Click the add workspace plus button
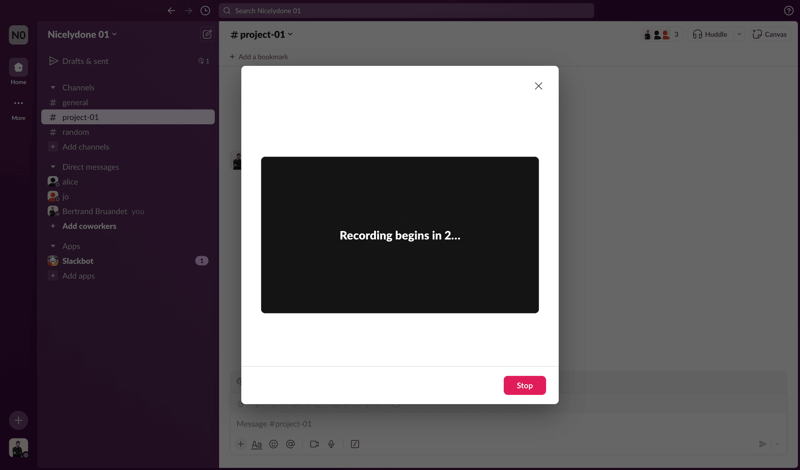The width and height of the screenshot is (800, 470). pos(18,420)
